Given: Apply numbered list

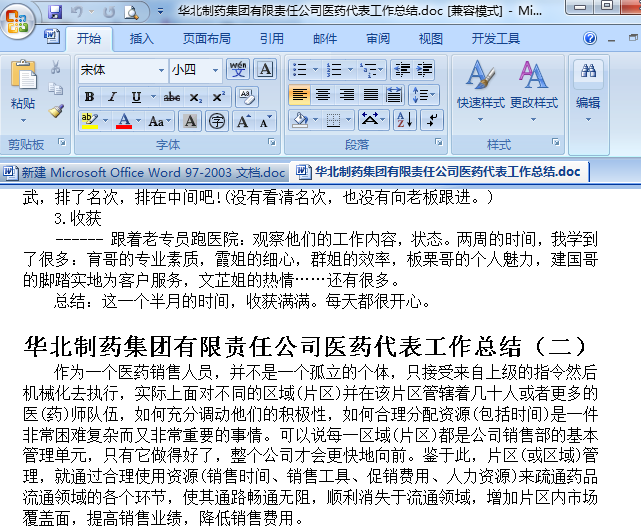Looking at the screenshot, I should point(334,70).
